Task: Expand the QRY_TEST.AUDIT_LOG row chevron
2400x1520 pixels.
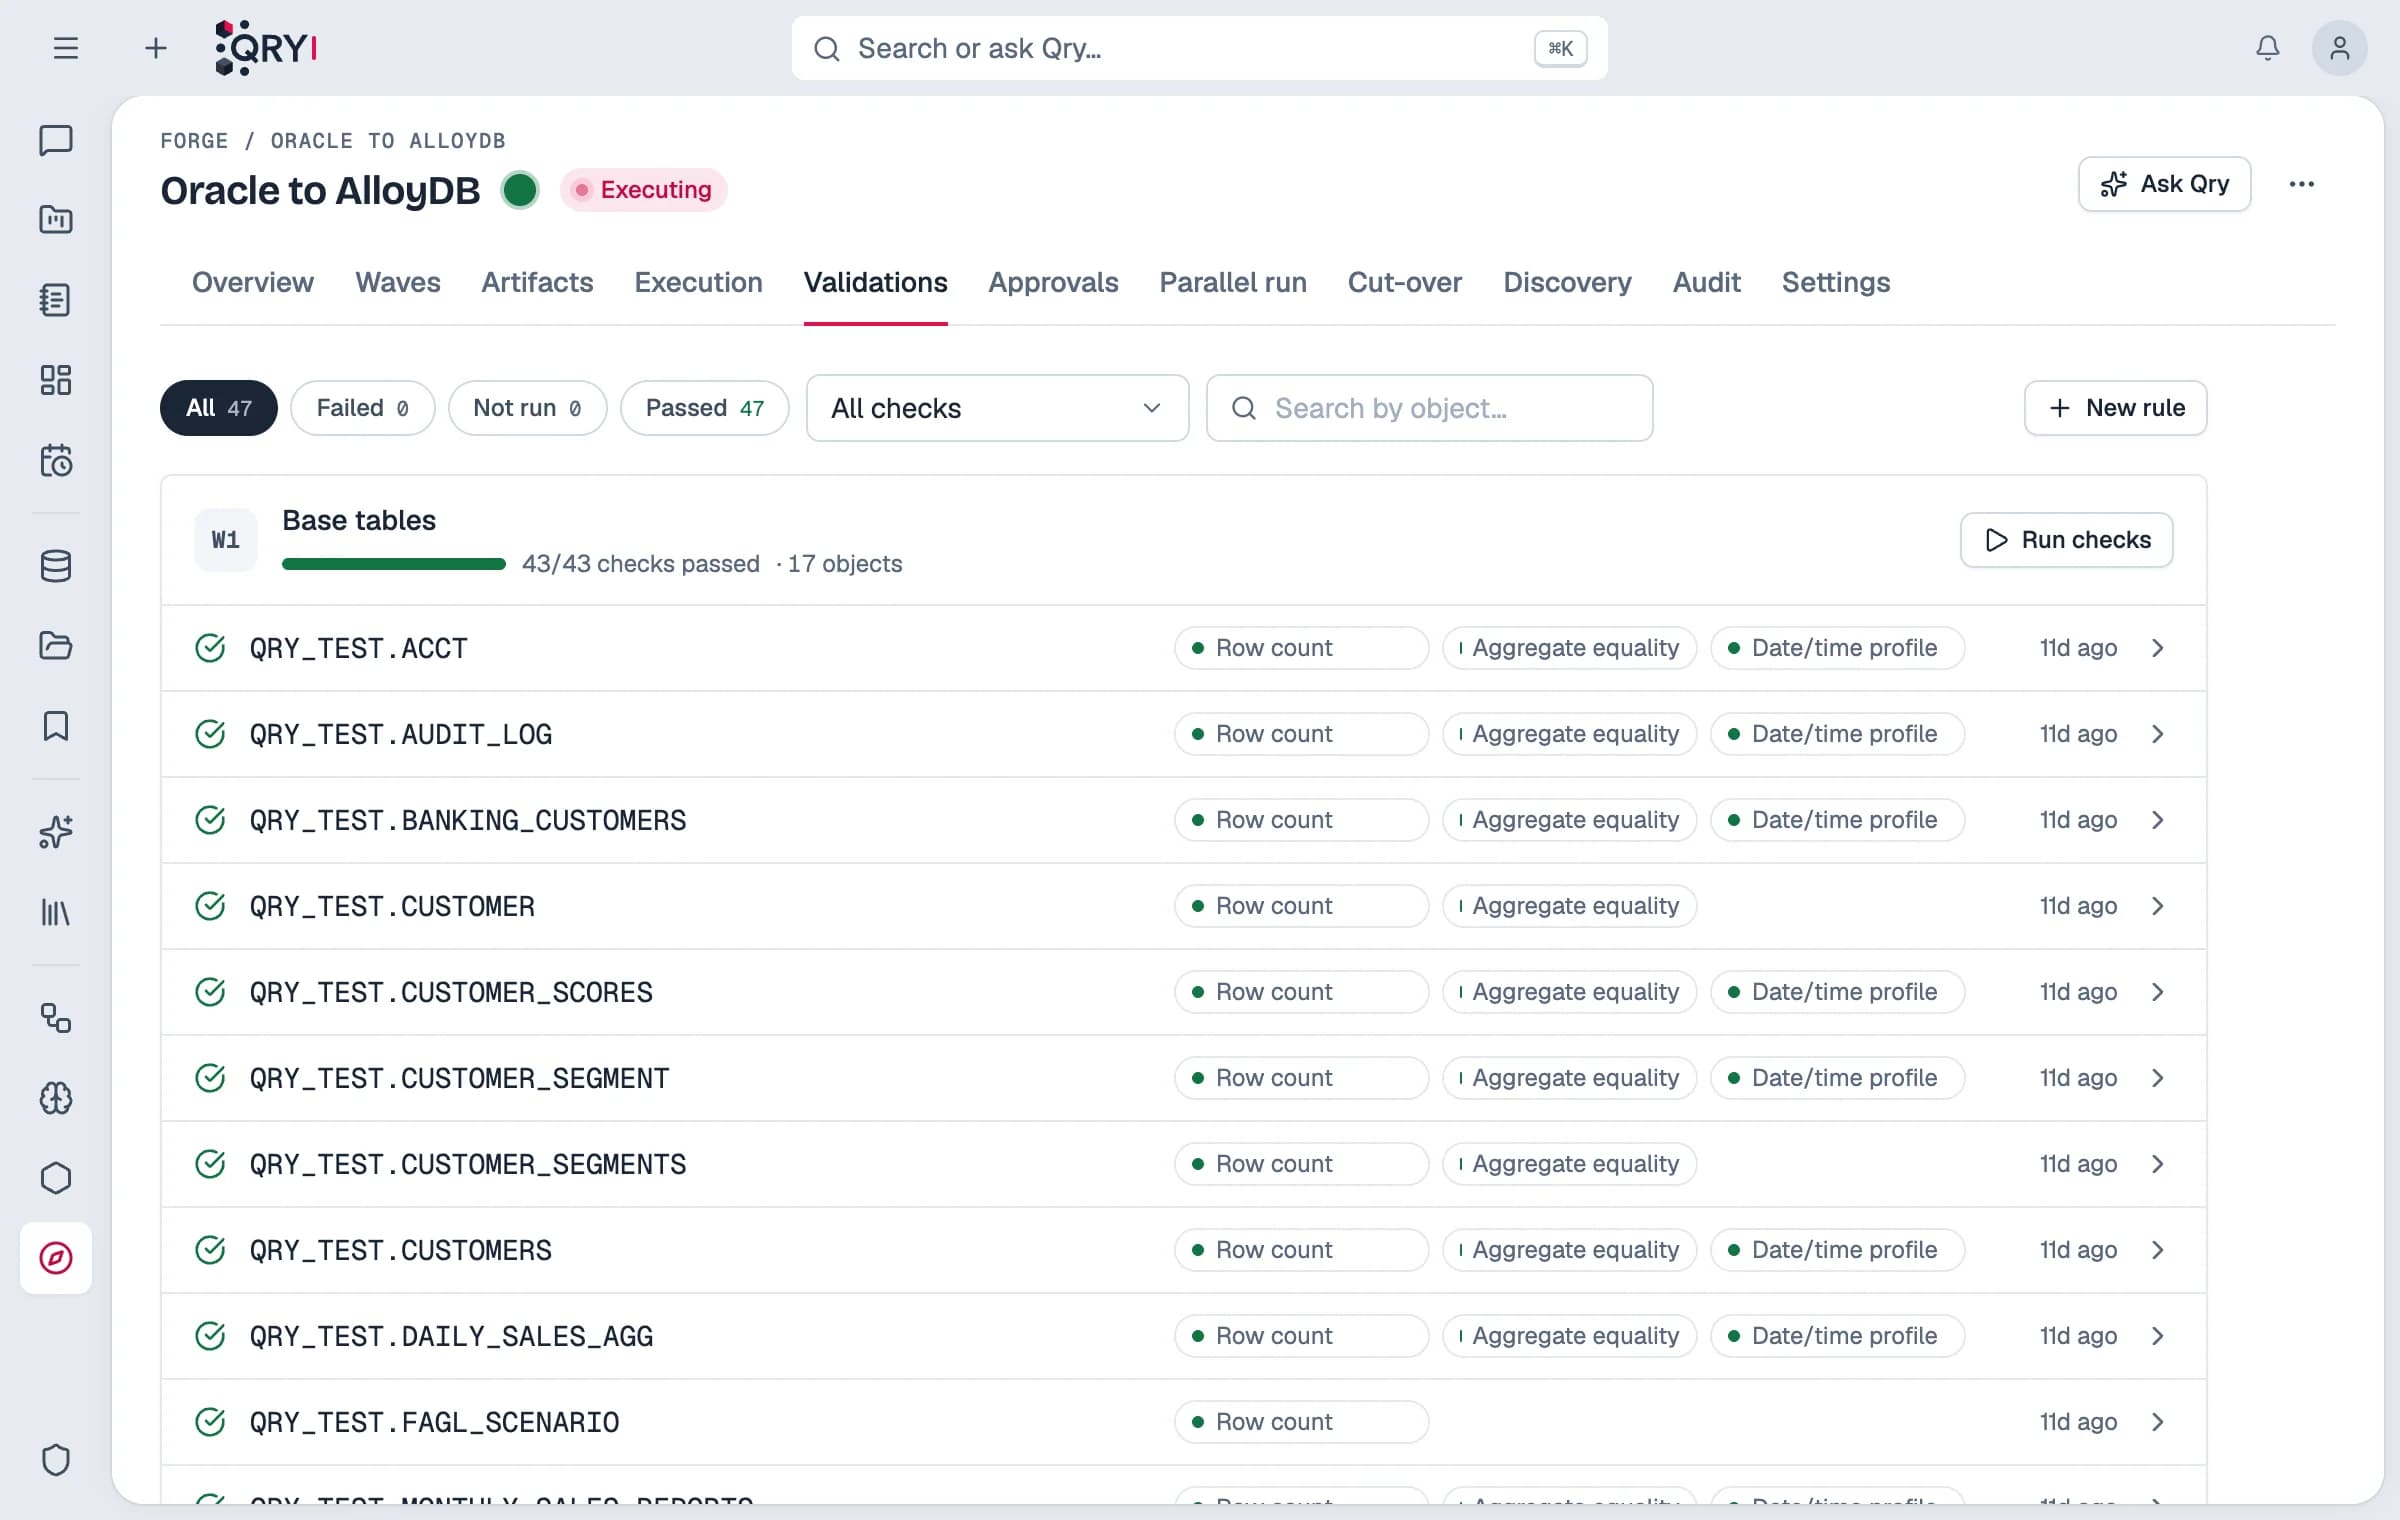Action: (2158, 734)
